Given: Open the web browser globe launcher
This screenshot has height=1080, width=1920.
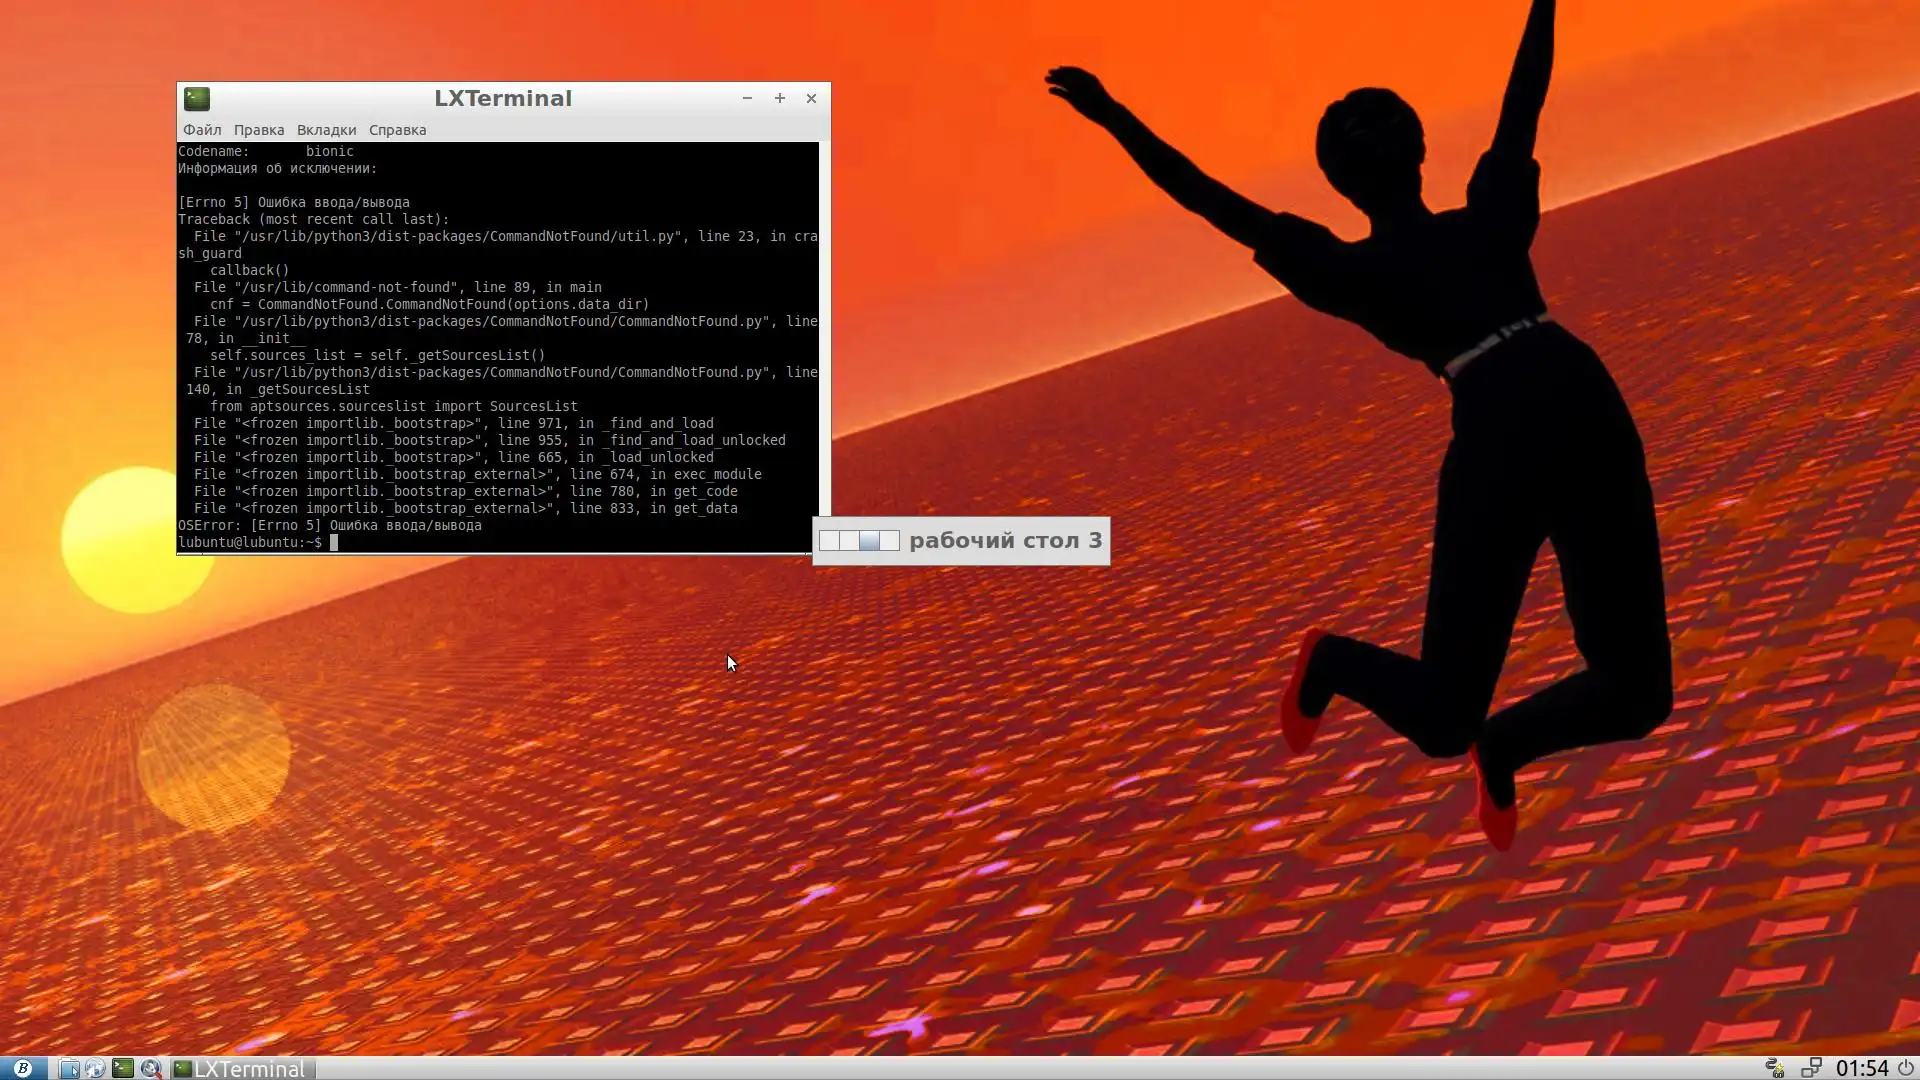Looking at the screenshot, I should coord(95,1068).
